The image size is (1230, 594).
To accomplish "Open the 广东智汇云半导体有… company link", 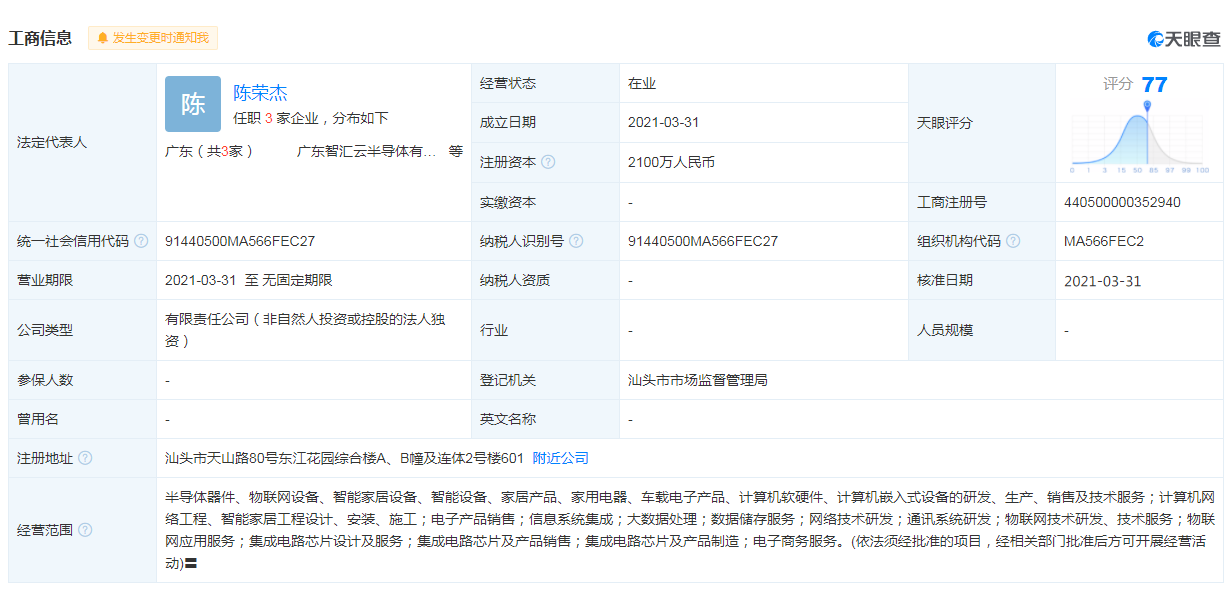I will tap(366, 151).
